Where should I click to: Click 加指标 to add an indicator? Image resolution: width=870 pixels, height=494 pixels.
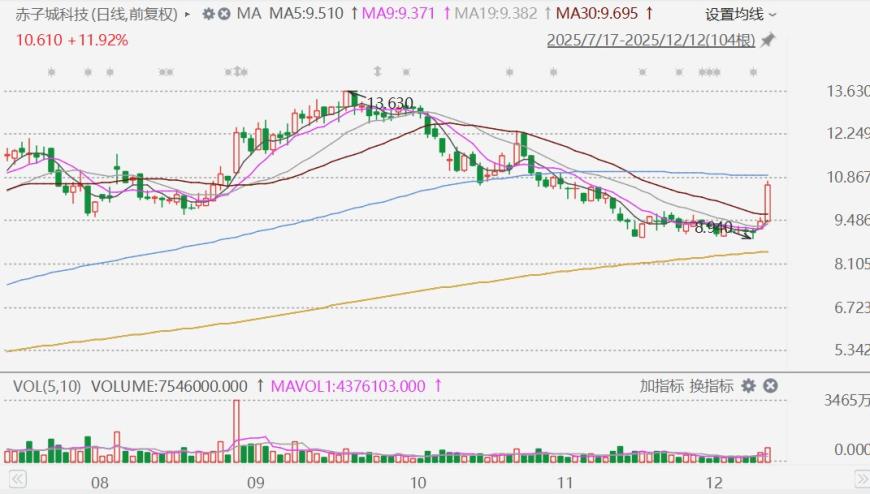tap(661, 386)
